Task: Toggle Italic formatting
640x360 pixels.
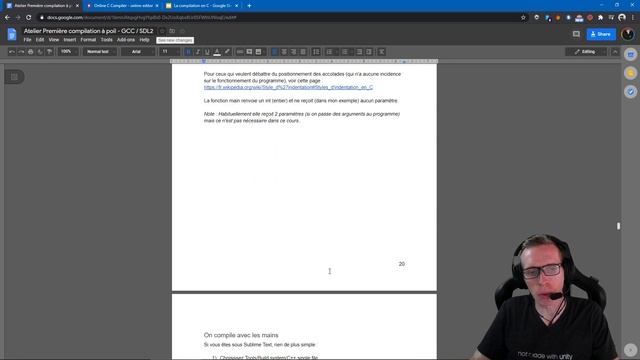Action: point(198,52)
